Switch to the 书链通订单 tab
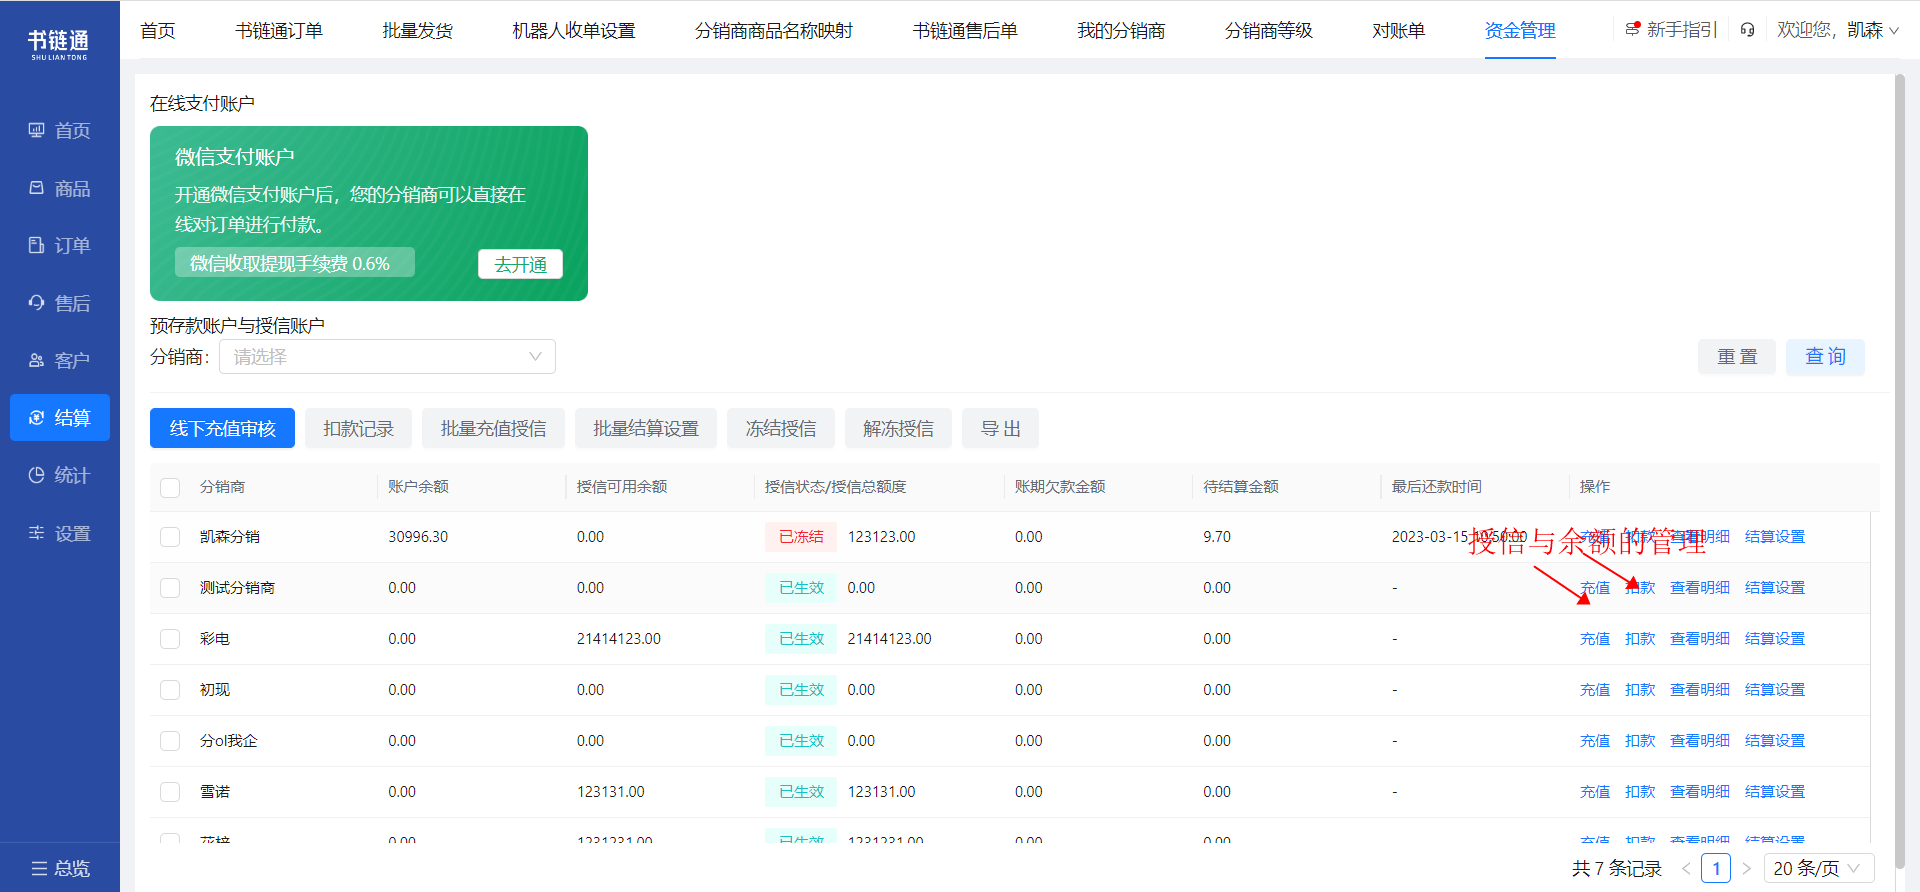The width and height of the screenshot is (1920, 892). [279, 31]
